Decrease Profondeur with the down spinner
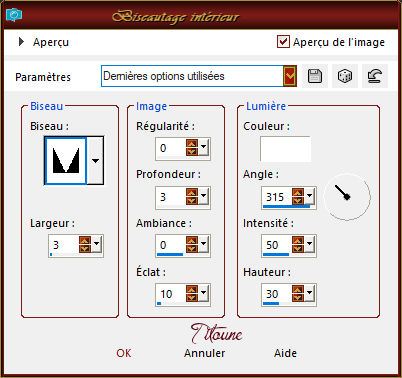402x378 pixels. point(192,201)
